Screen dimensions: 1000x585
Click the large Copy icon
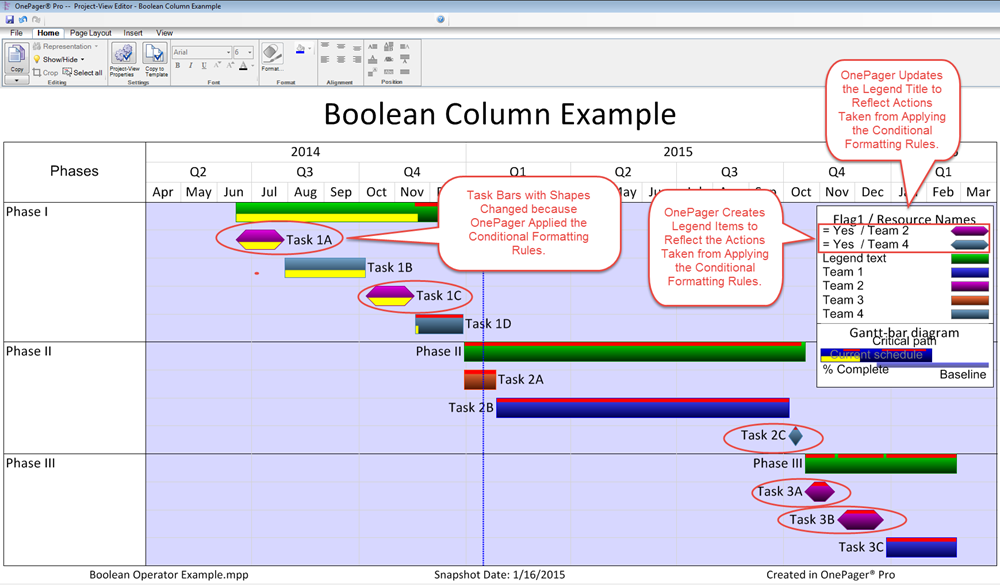point(16,57)
